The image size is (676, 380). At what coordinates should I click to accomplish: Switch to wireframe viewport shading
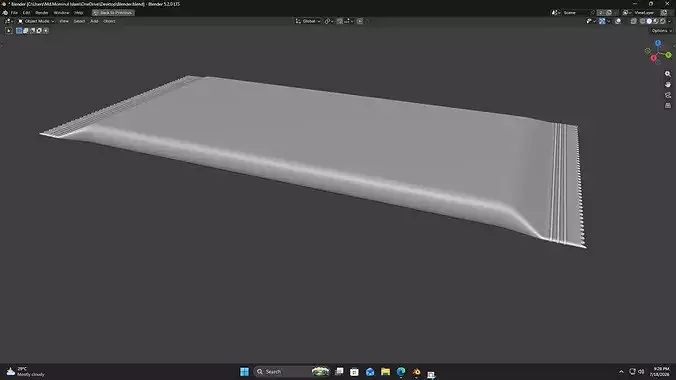tap(642, 21)
